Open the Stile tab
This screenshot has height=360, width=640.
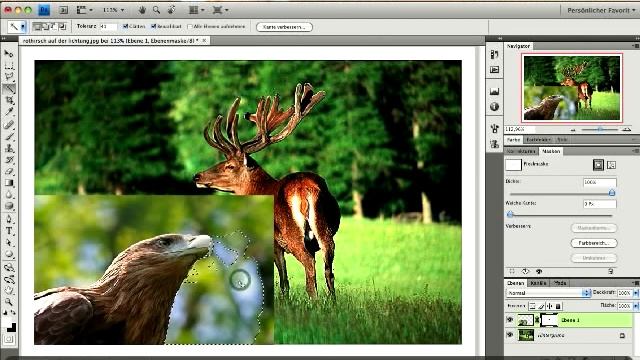click(562, 140)
